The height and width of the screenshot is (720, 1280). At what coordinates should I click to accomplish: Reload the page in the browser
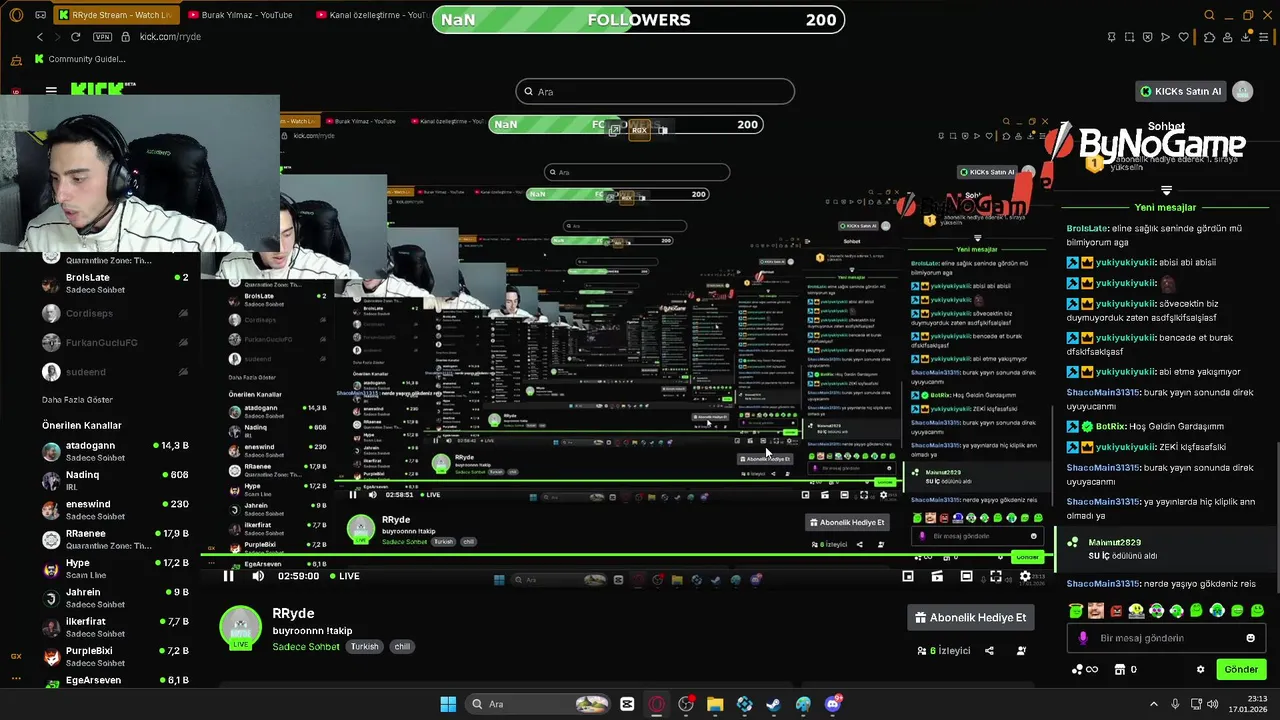pyautogui.click(x=75, y=37)
